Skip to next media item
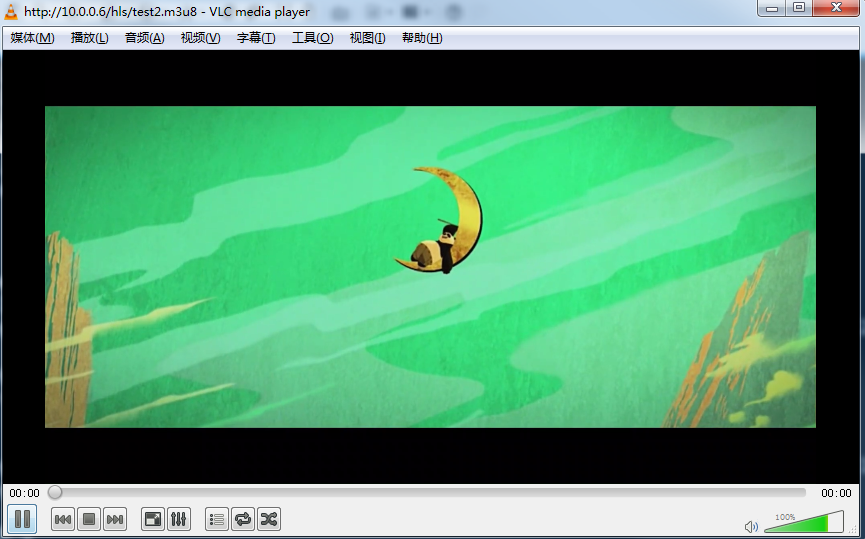Screen dimensions: 865x539 (115, 519)
